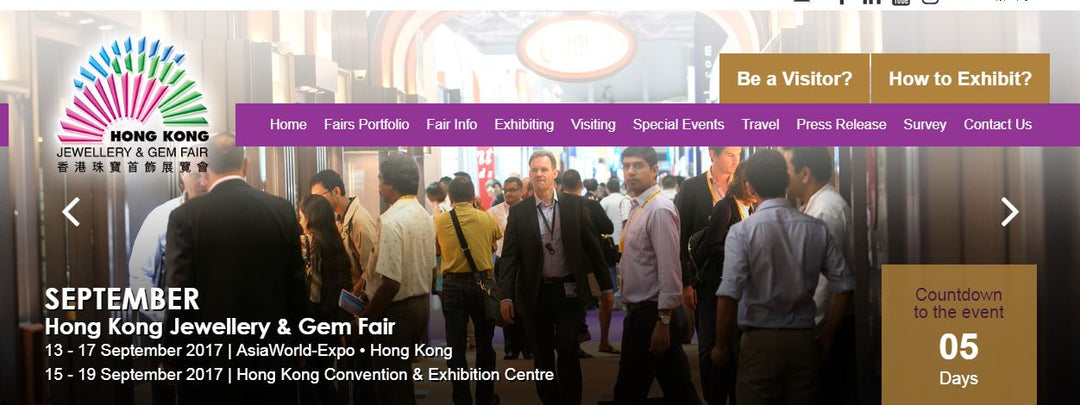Expand the Fairs Portfolio menu
The image size is (1080, 405).
click(366, 125)
